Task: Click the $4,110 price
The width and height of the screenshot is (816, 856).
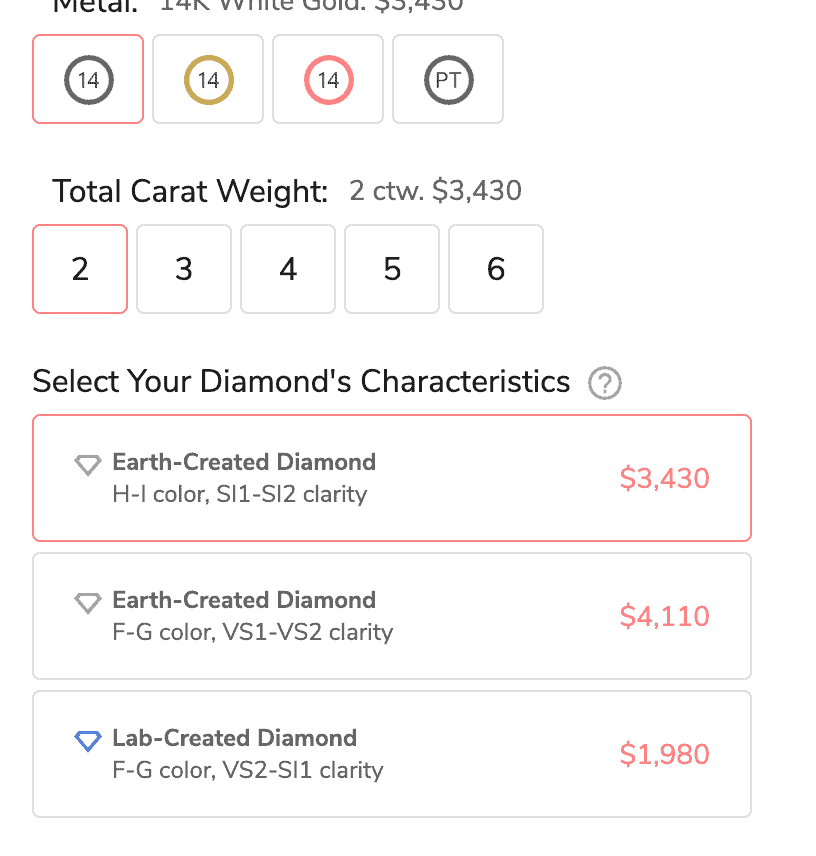Action: (664, 616)
